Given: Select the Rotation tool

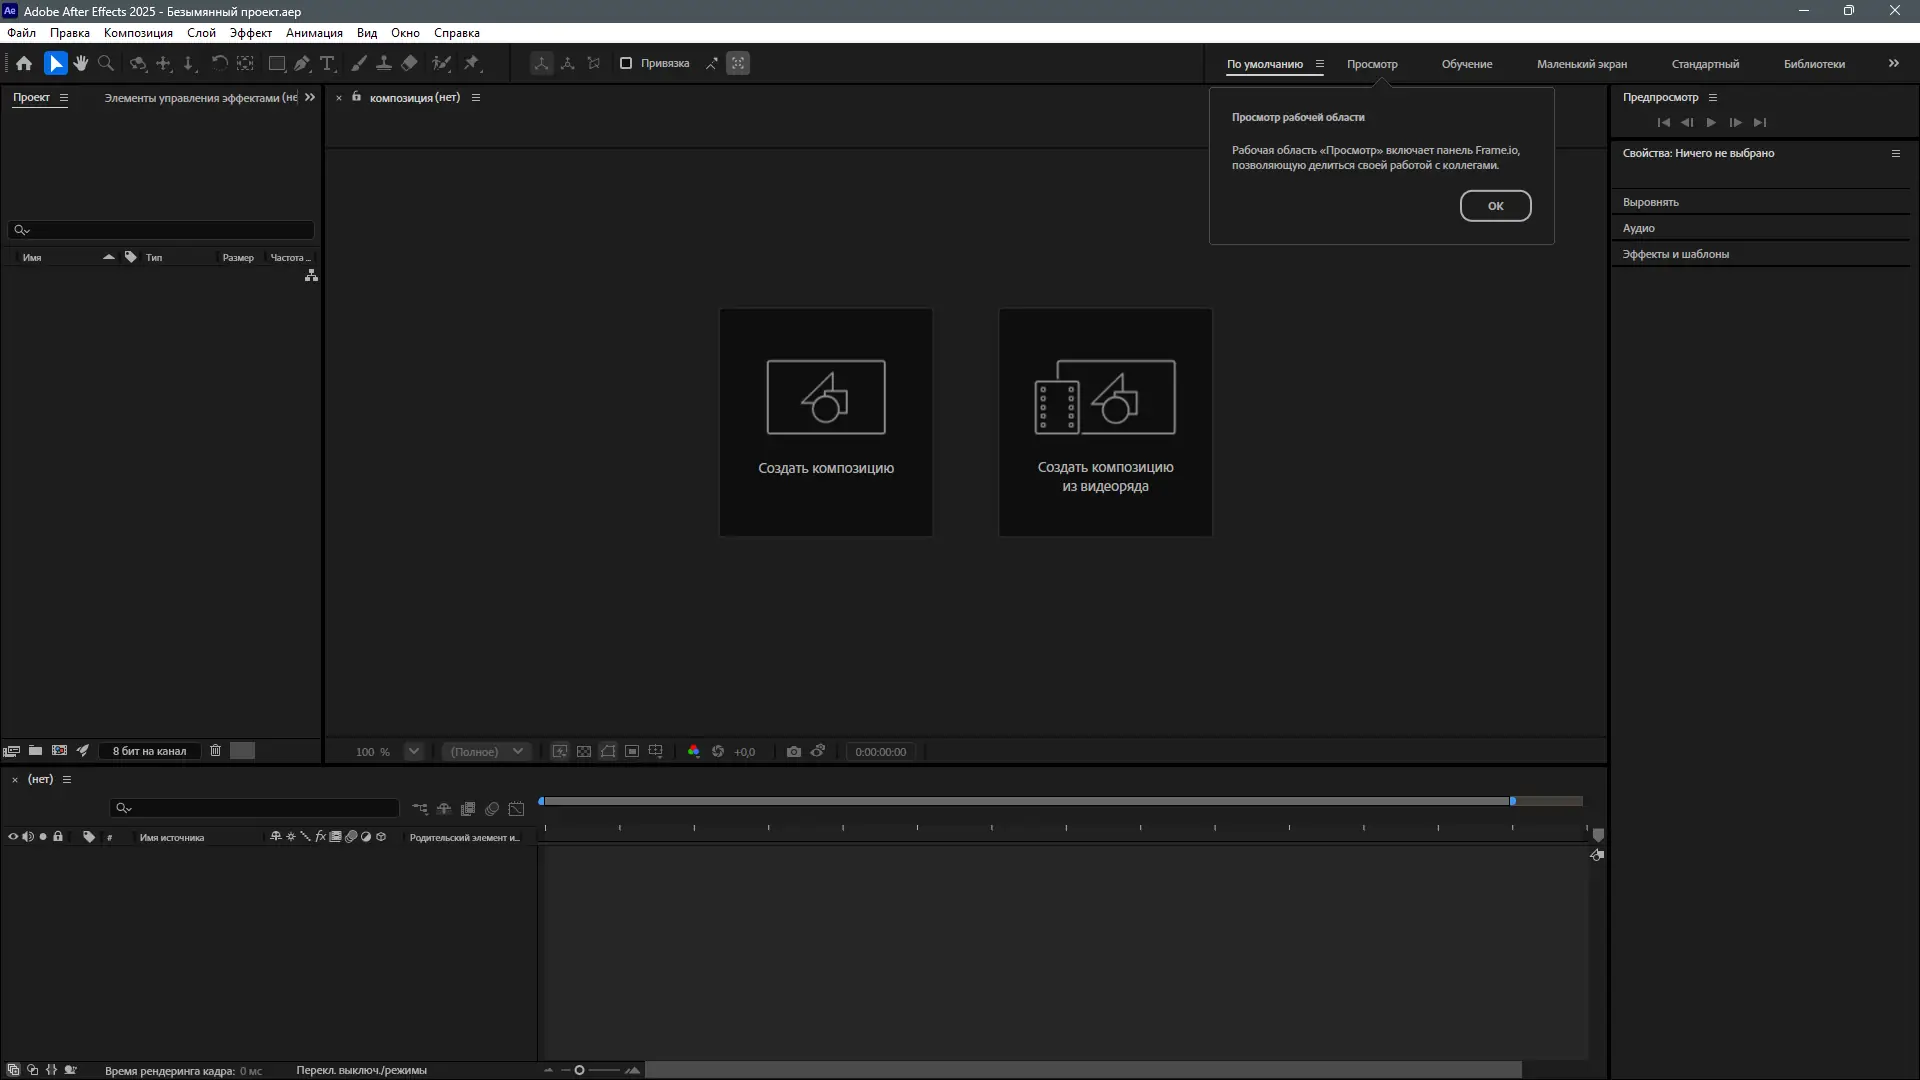Looking at the screenshot, I should click(220, 63).
